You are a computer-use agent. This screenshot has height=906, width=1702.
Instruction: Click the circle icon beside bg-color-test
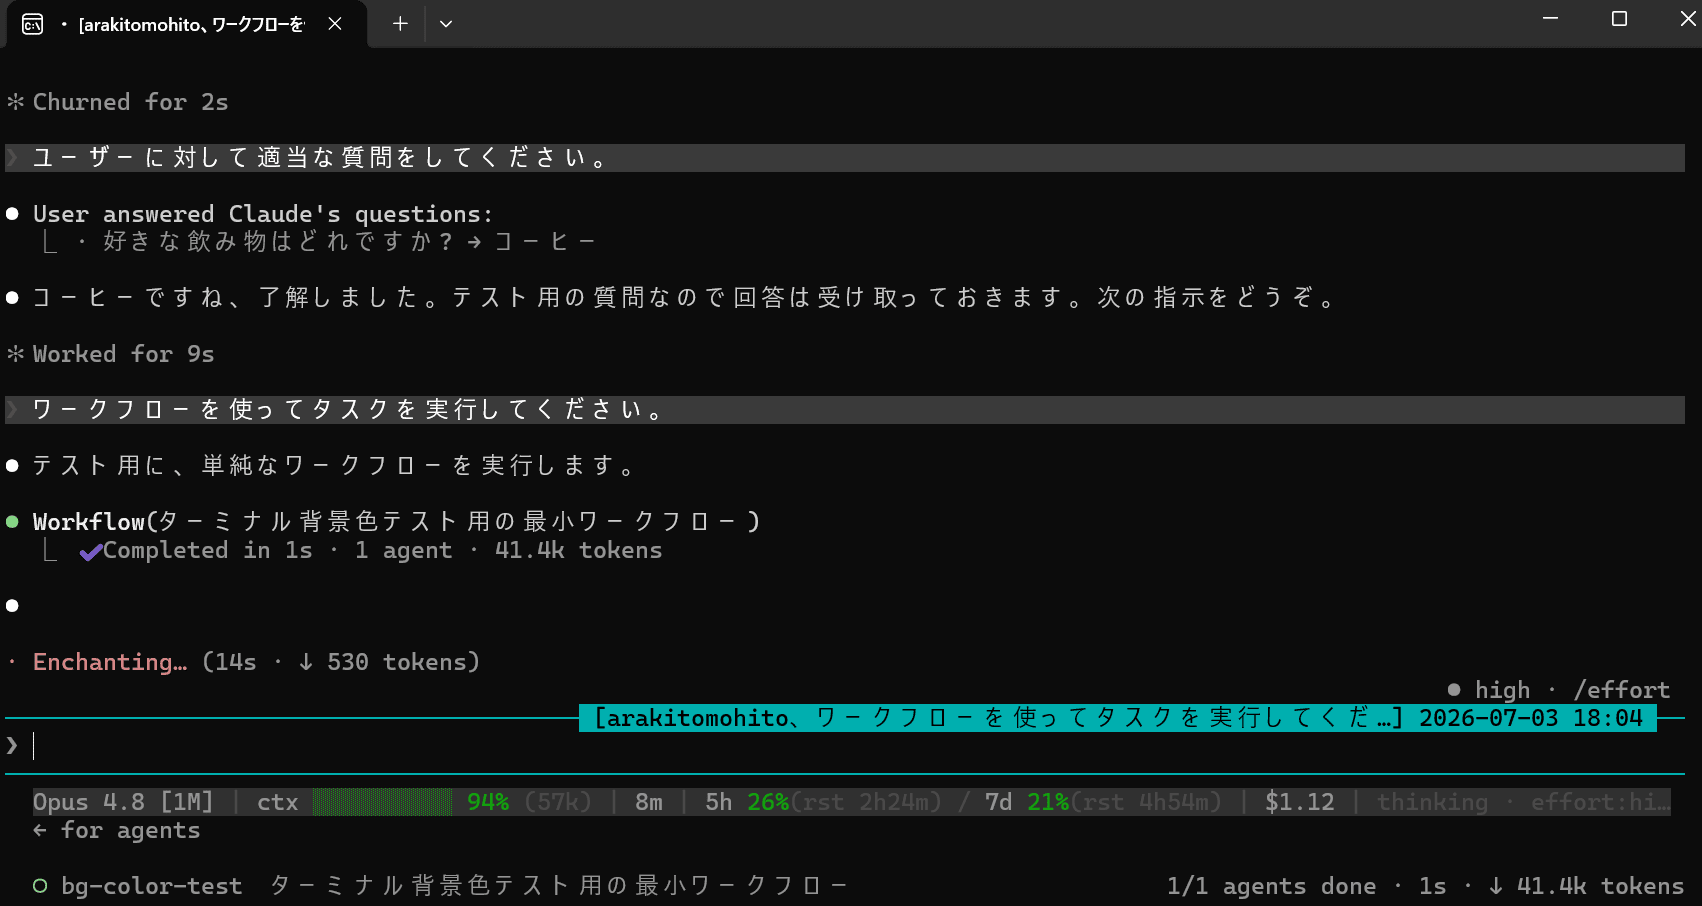pyautogui.click(x=40, y=886)
